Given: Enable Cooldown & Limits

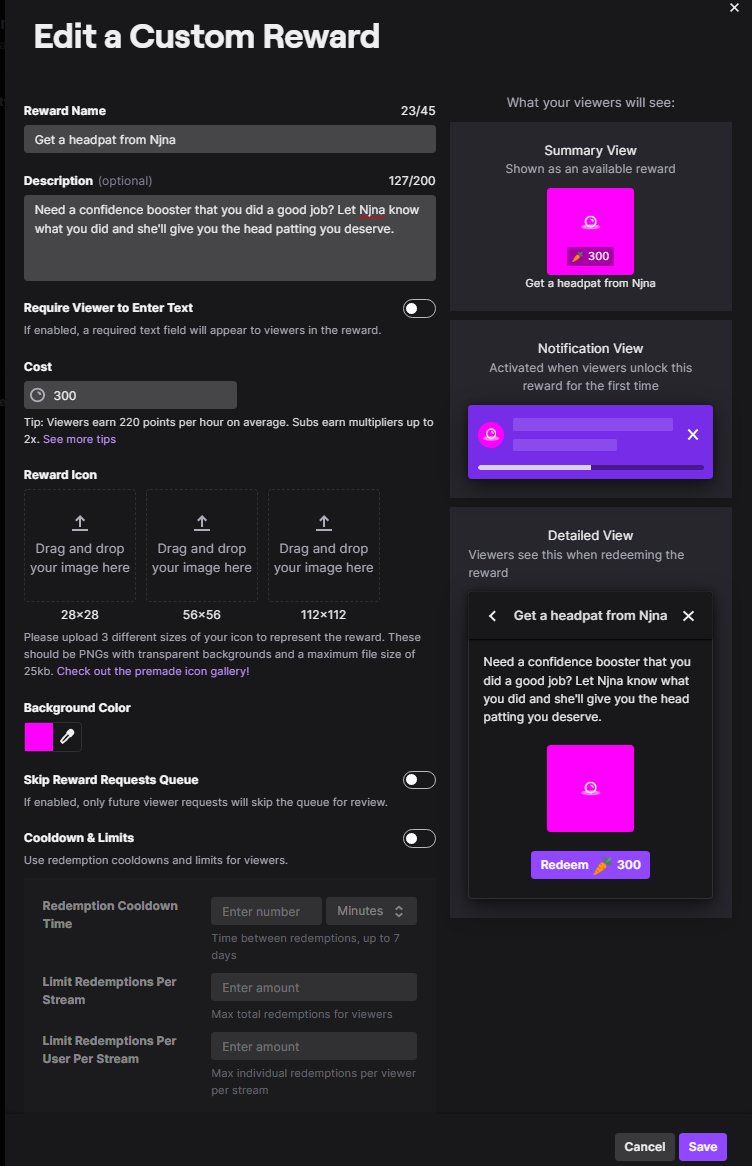Looking at the screenshot, I should coord(419,838).
